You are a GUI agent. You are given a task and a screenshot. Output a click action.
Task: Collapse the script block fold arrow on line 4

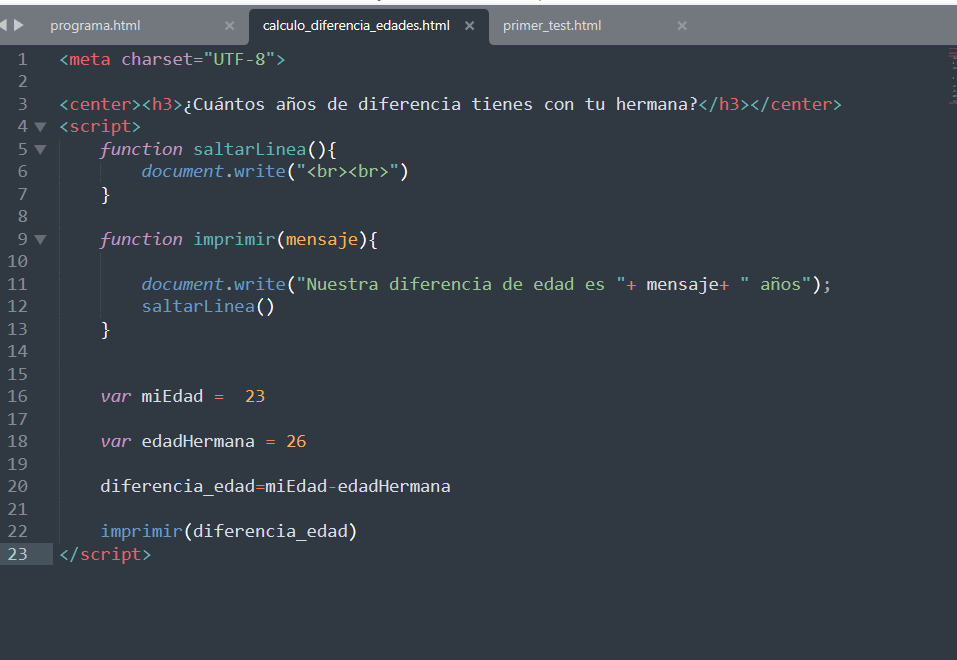pyautogui.click(x=40, y=127)
